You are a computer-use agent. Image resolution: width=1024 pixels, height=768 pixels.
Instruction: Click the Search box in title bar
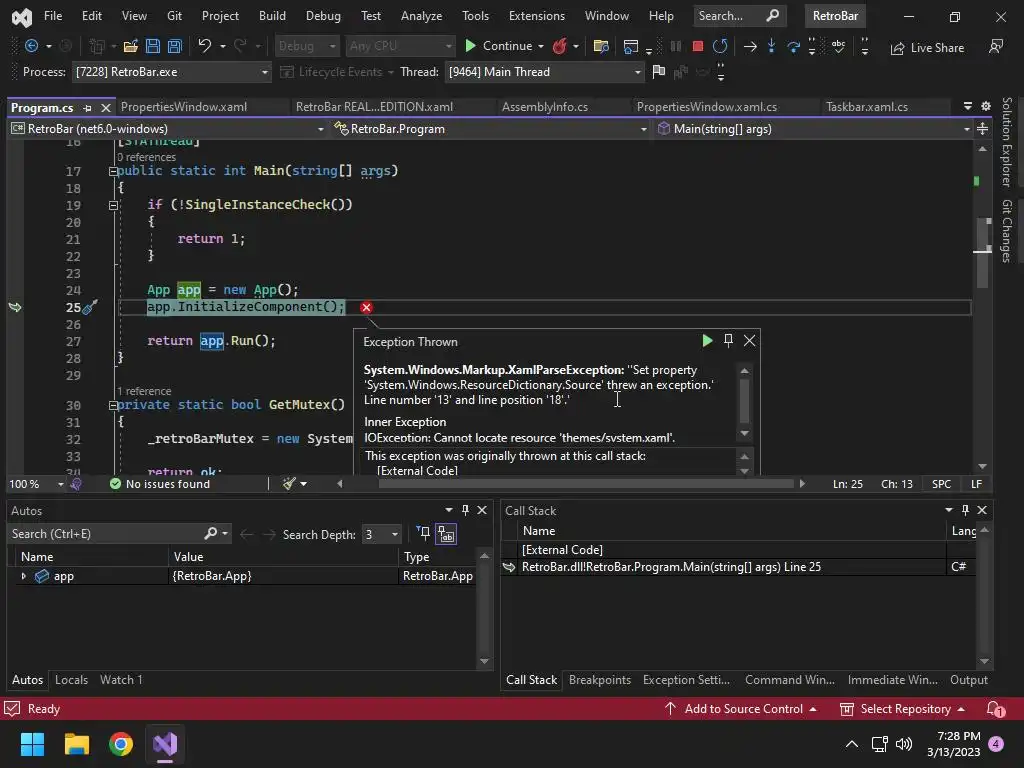click(x=739, y=16)
